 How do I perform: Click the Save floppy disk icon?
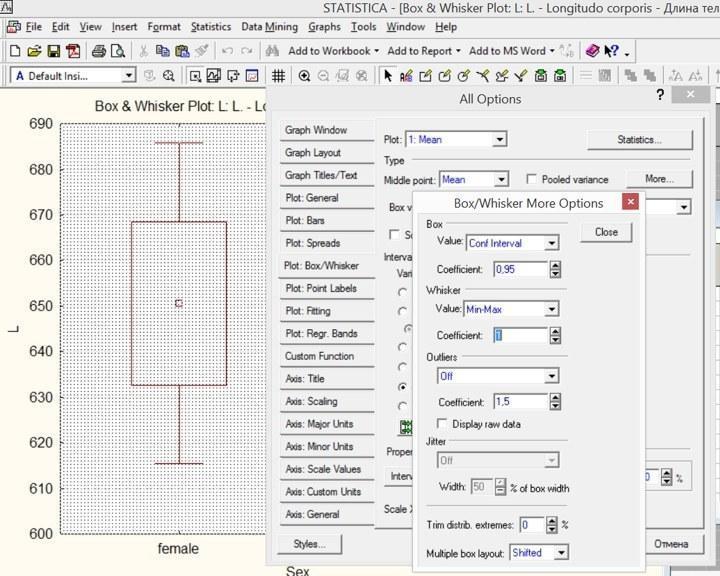tap(54, 50)
